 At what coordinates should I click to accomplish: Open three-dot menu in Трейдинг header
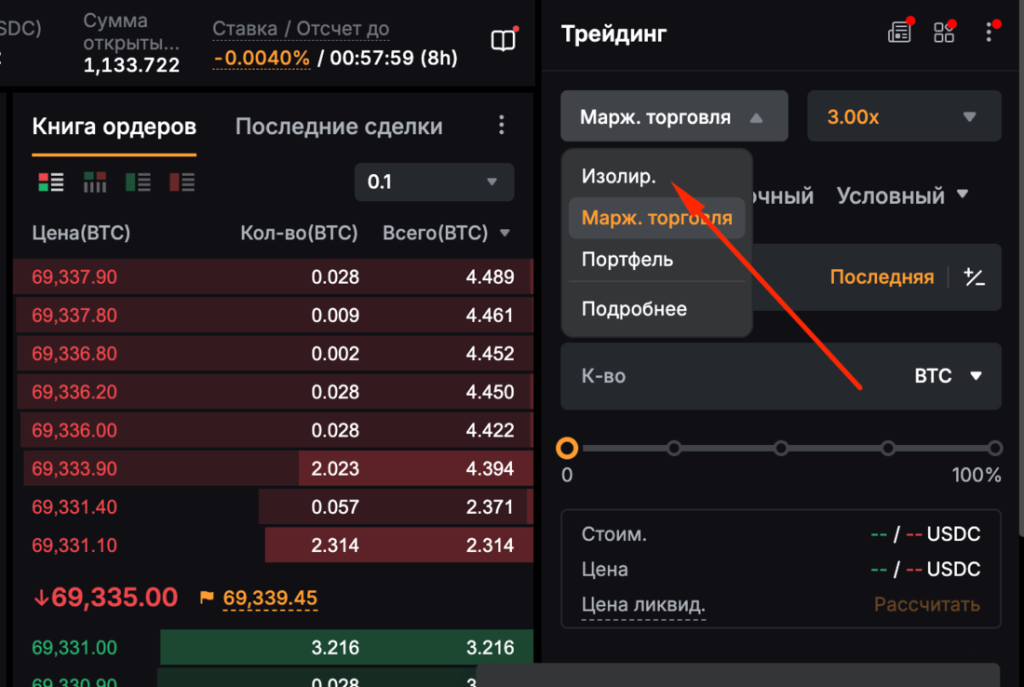pos(988,33)
